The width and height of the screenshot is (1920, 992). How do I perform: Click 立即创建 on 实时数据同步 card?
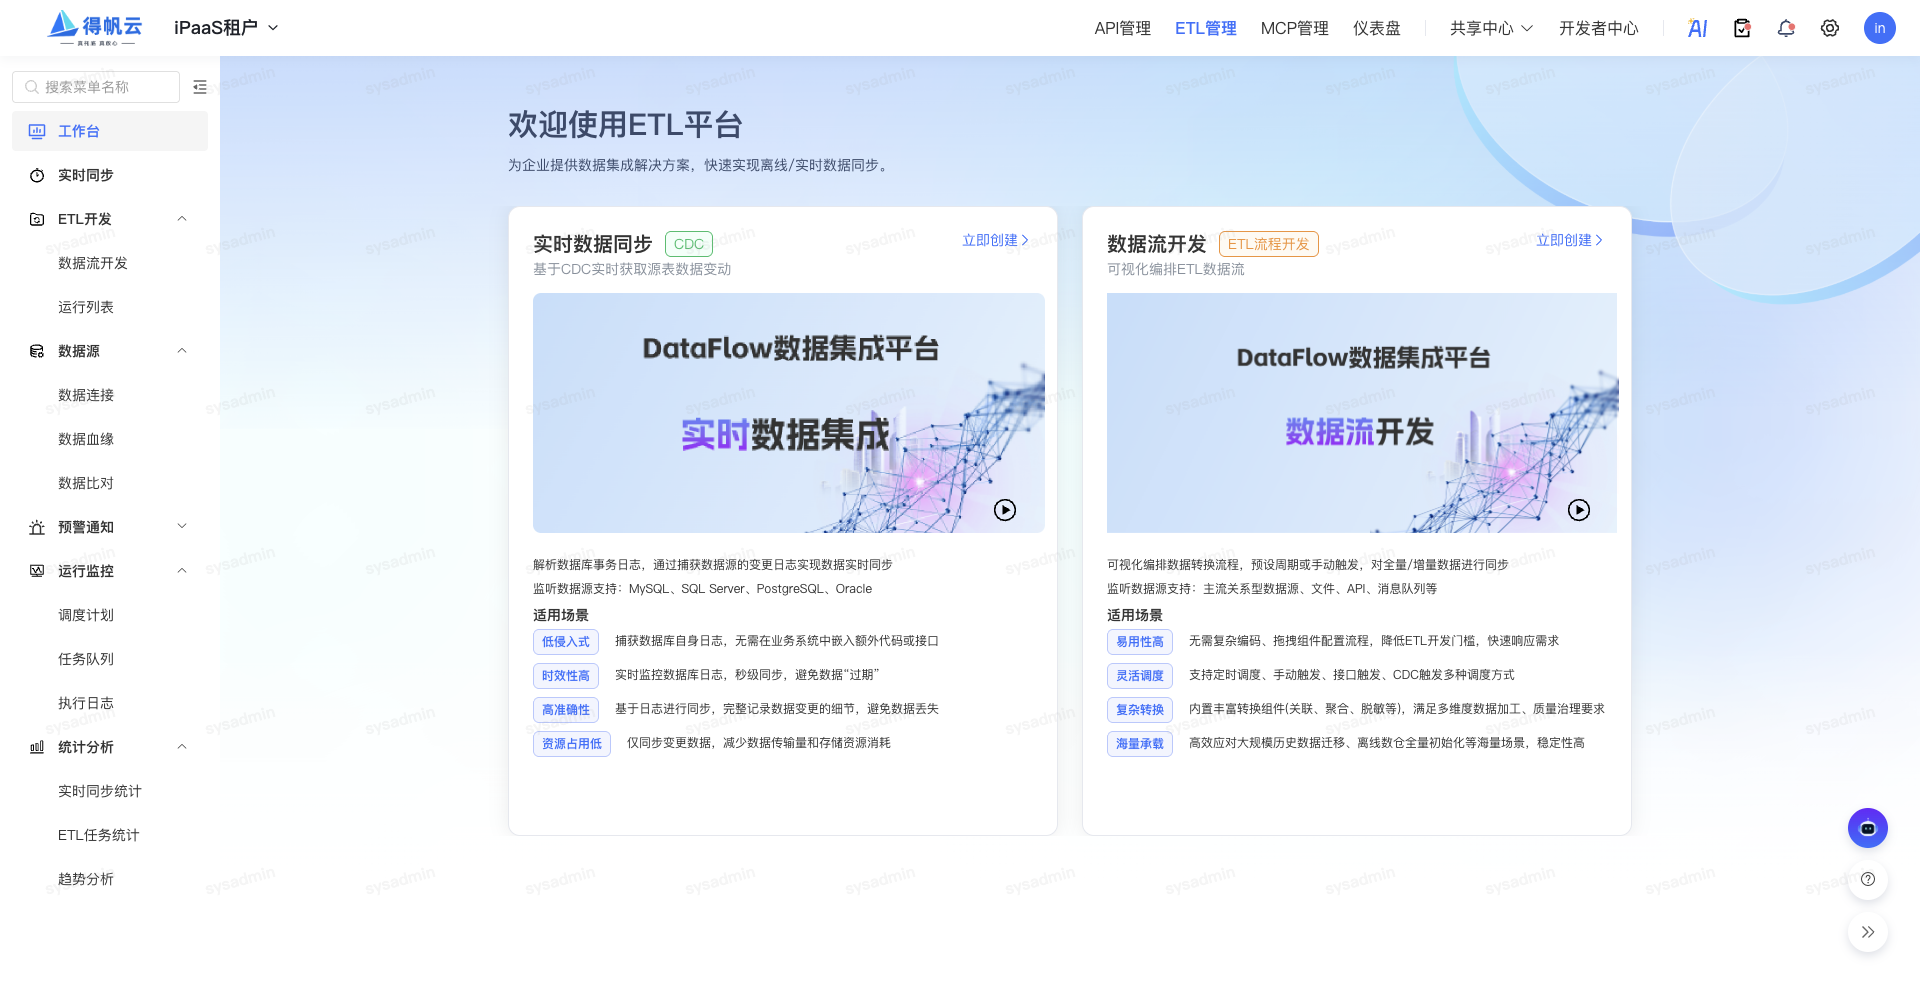pos(996,240)
